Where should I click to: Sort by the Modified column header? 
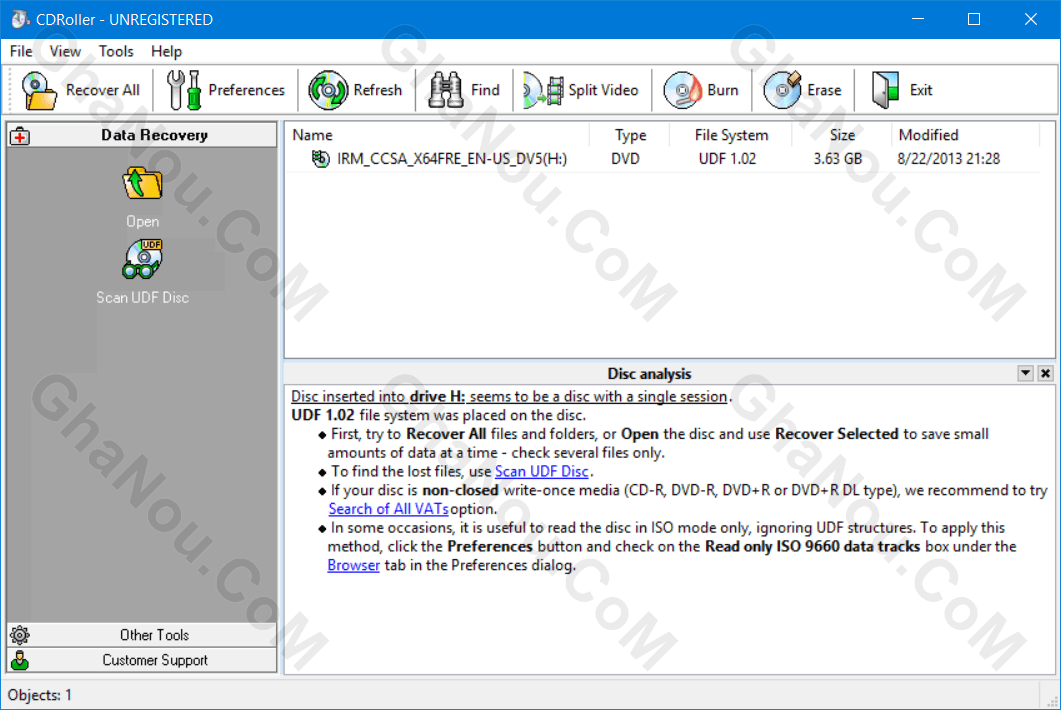pyautogui.click(x=965, y=135)
